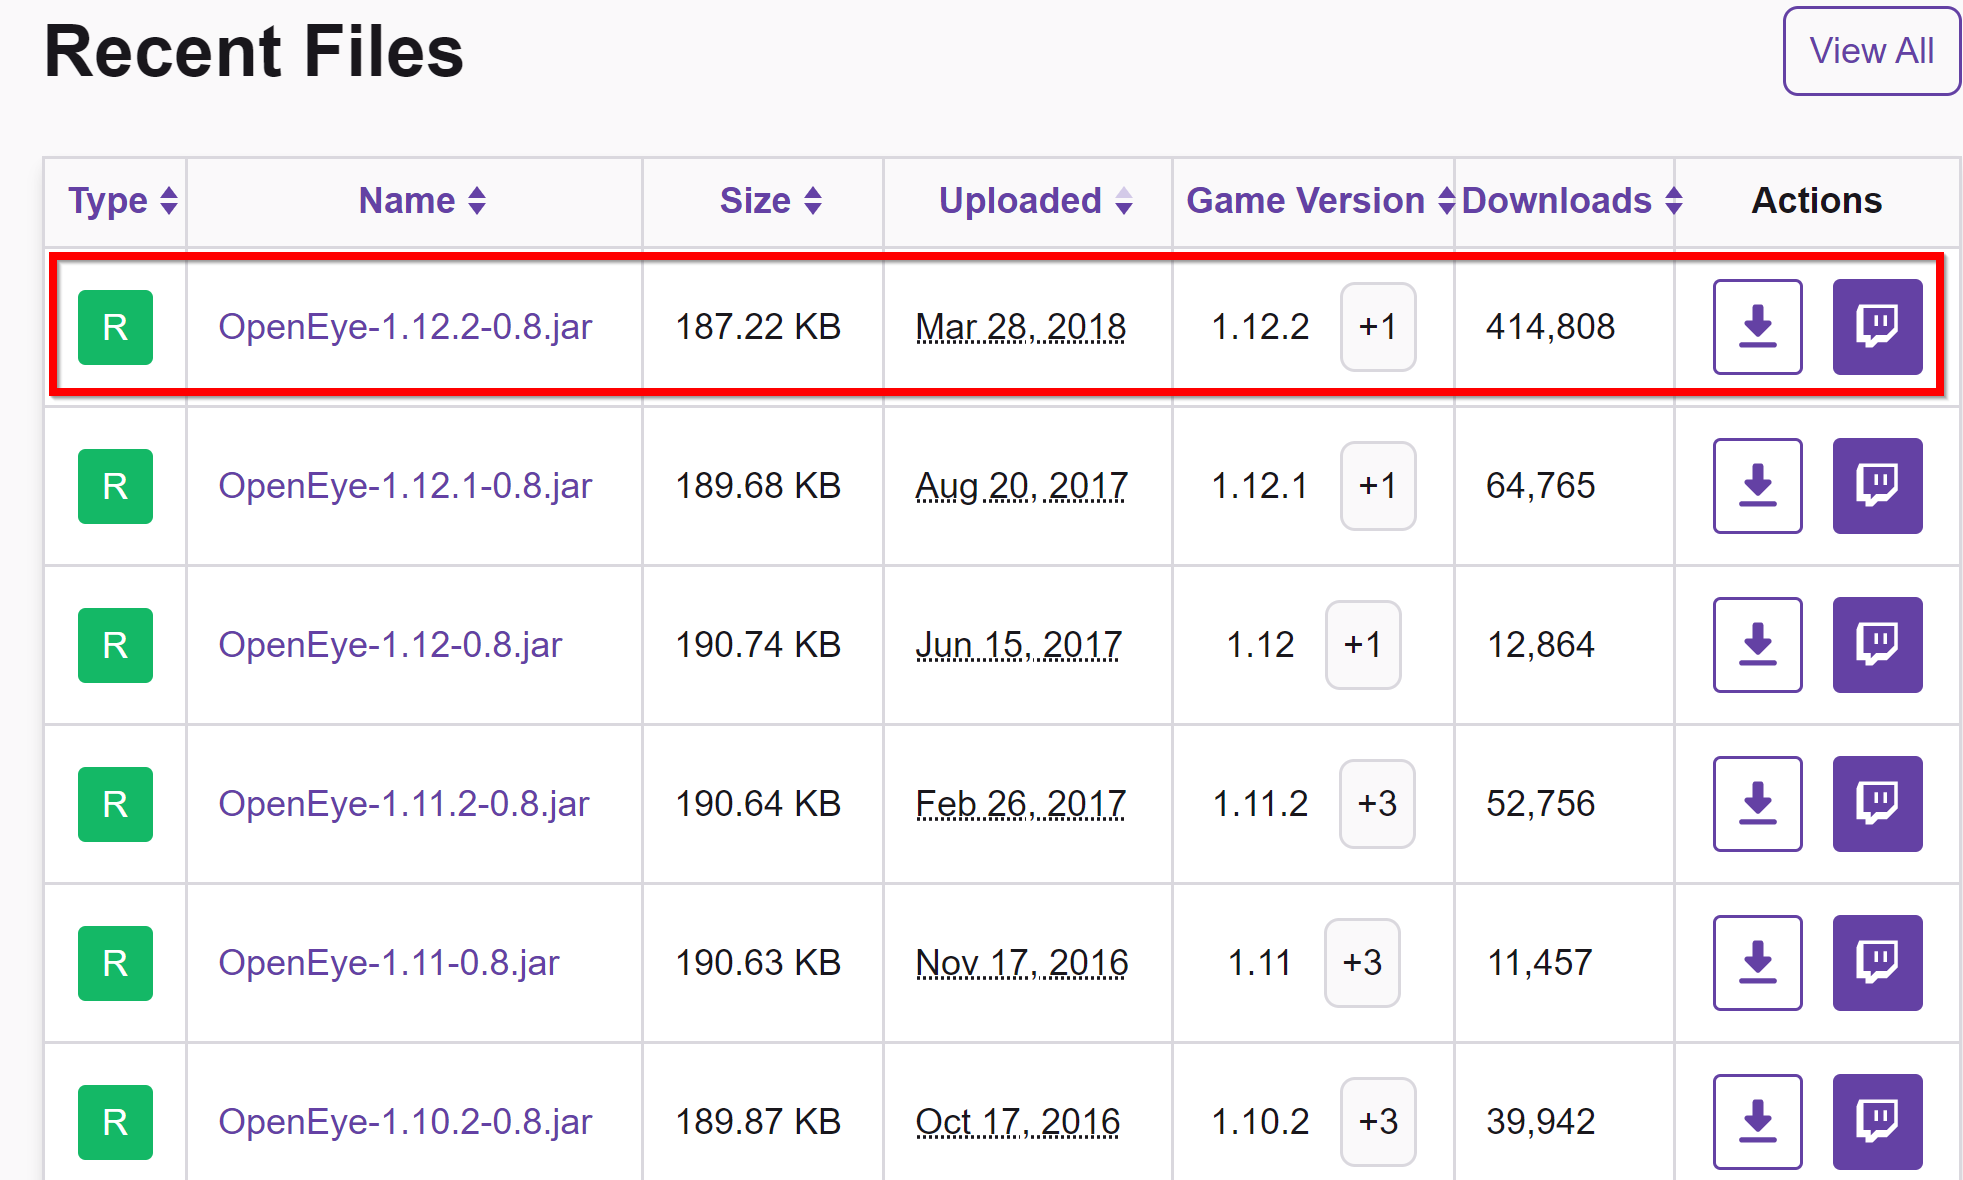Expand +3 versions for game version 1.11.2
1963x1180 pixels.
pyautogui.click(x=1377, y=804)
